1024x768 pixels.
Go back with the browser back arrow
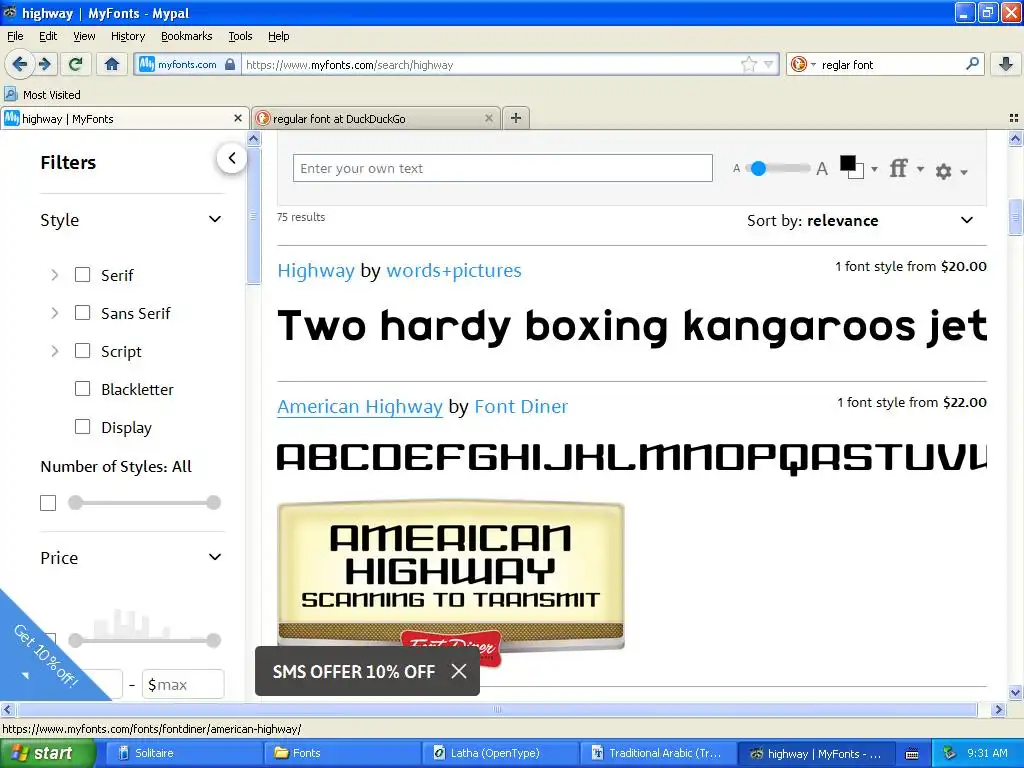click(20, 64)
